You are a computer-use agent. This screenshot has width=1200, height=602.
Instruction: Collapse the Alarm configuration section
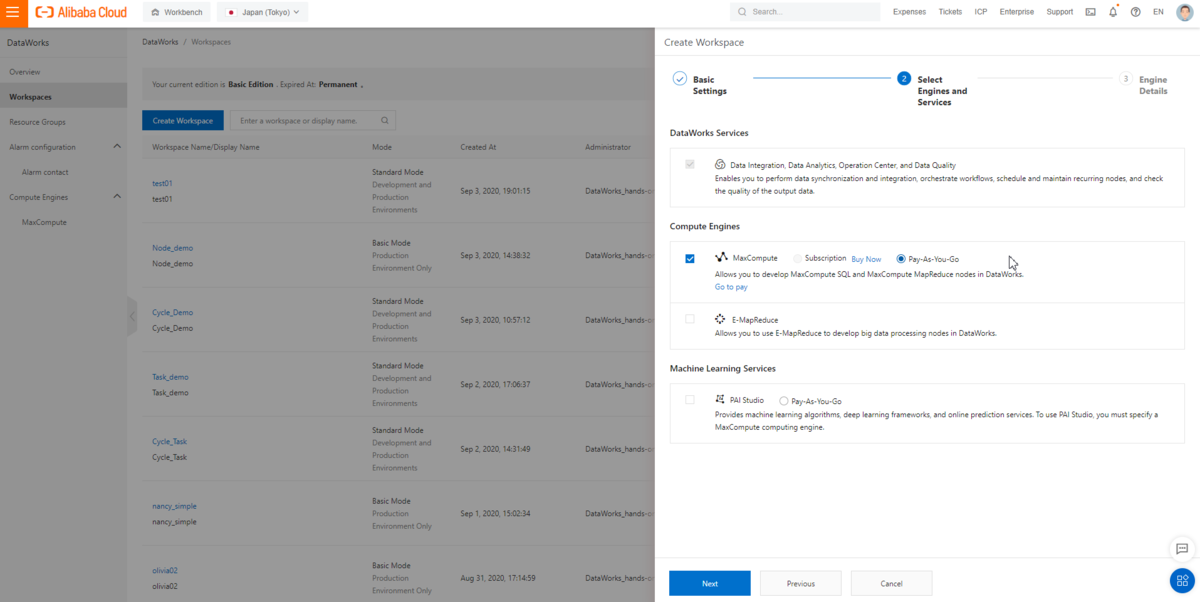tap(117, 147)
